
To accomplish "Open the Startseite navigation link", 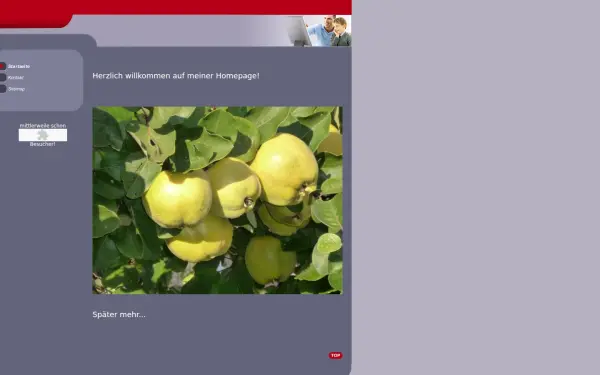I will coord(19,66).
